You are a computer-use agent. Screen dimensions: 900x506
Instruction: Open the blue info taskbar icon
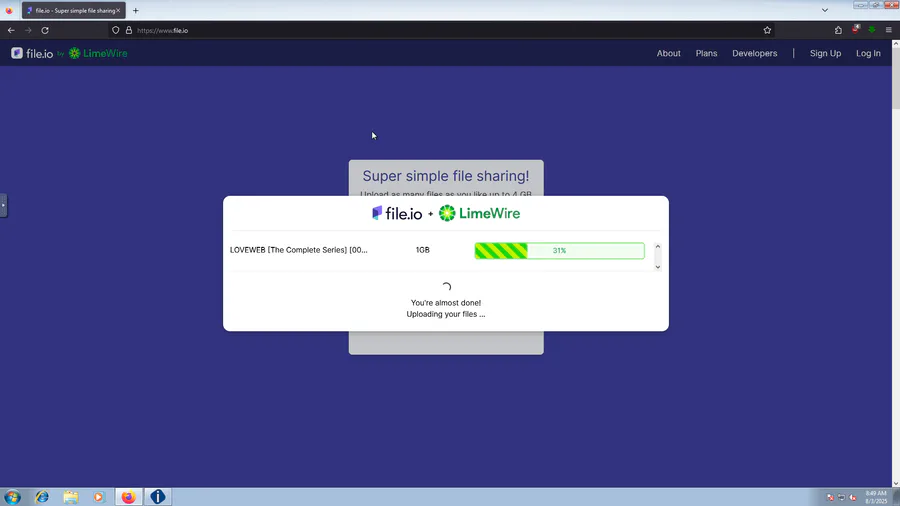coord(158,497)
